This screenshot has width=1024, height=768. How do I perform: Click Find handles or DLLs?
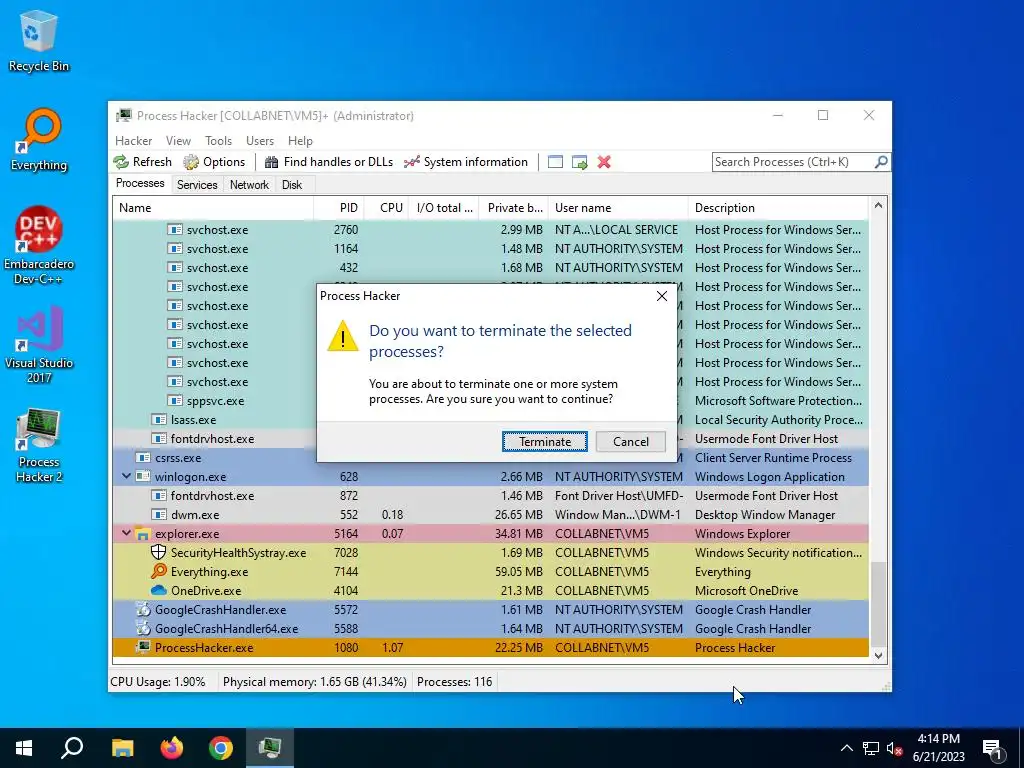coord(329,162)
